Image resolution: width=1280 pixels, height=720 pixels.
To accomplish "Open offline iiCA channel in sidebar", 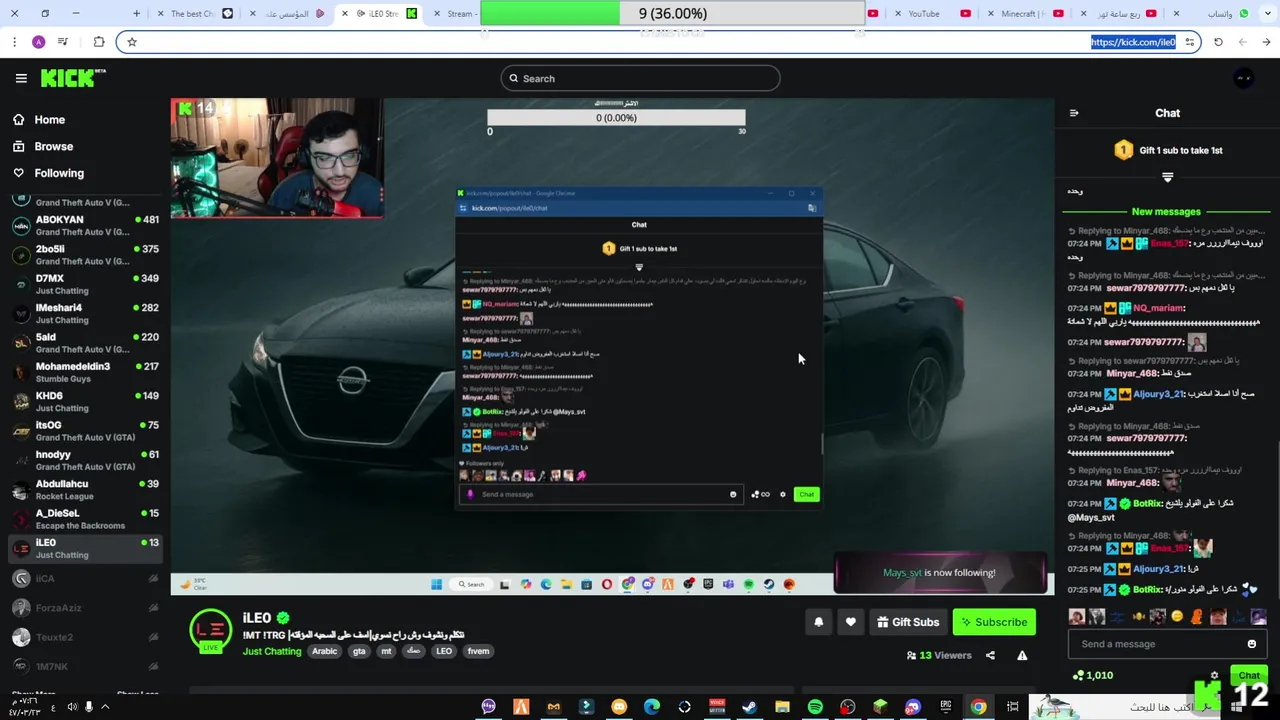I will 85,578.
